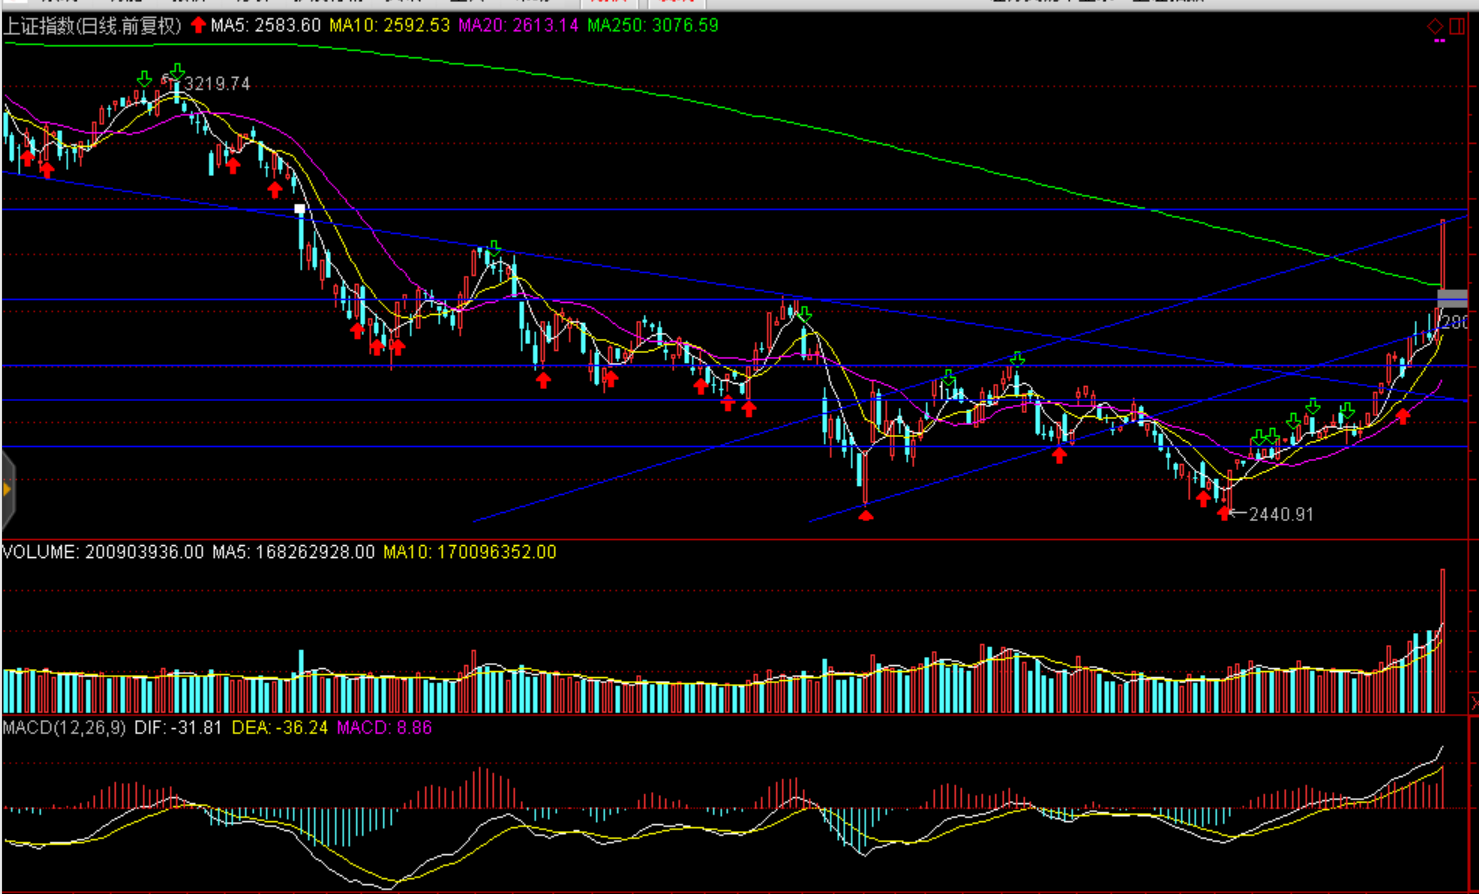
Task: Click the green sell arrow at 3219.74 peak
Action: click(x=177, y=72)
